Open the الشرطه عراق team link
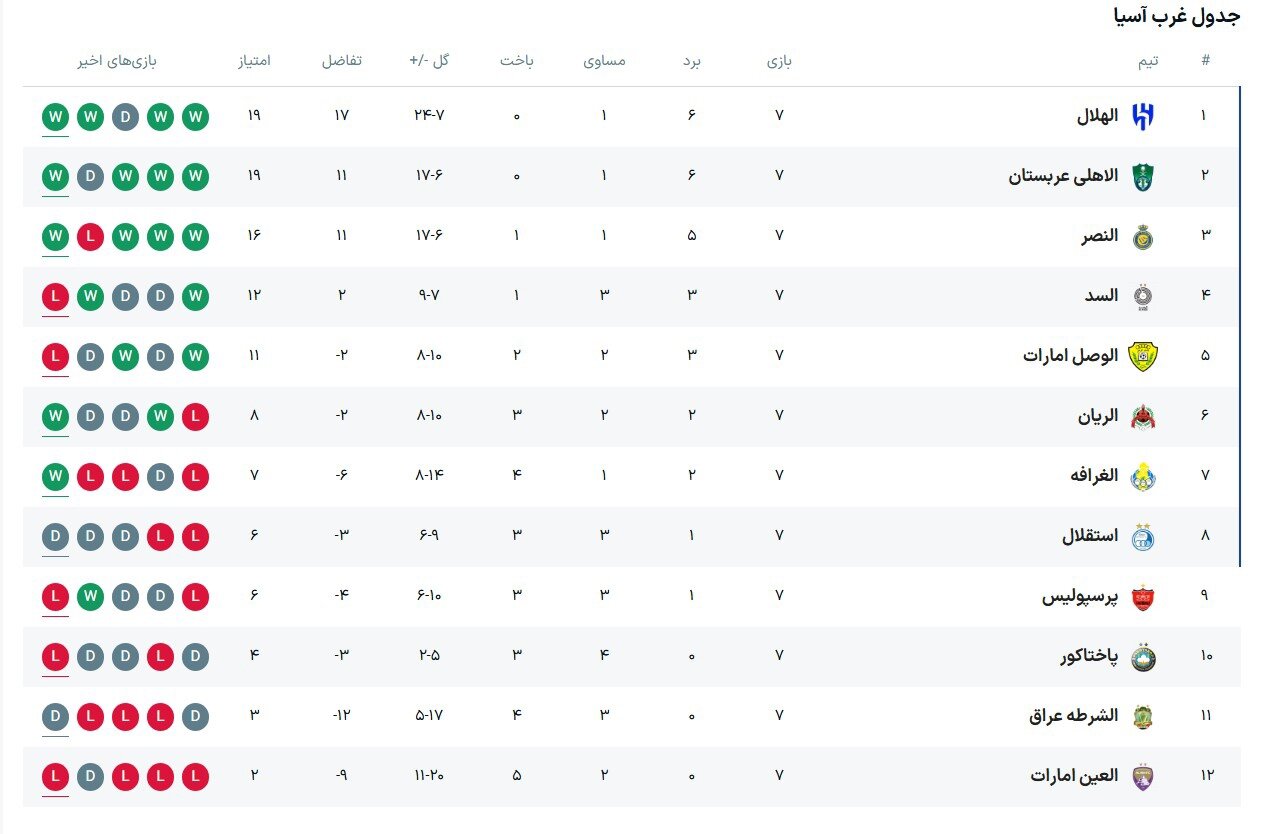Image resolution: width=1278 pixels, height=834 pixels. (x=1073, y=716)
